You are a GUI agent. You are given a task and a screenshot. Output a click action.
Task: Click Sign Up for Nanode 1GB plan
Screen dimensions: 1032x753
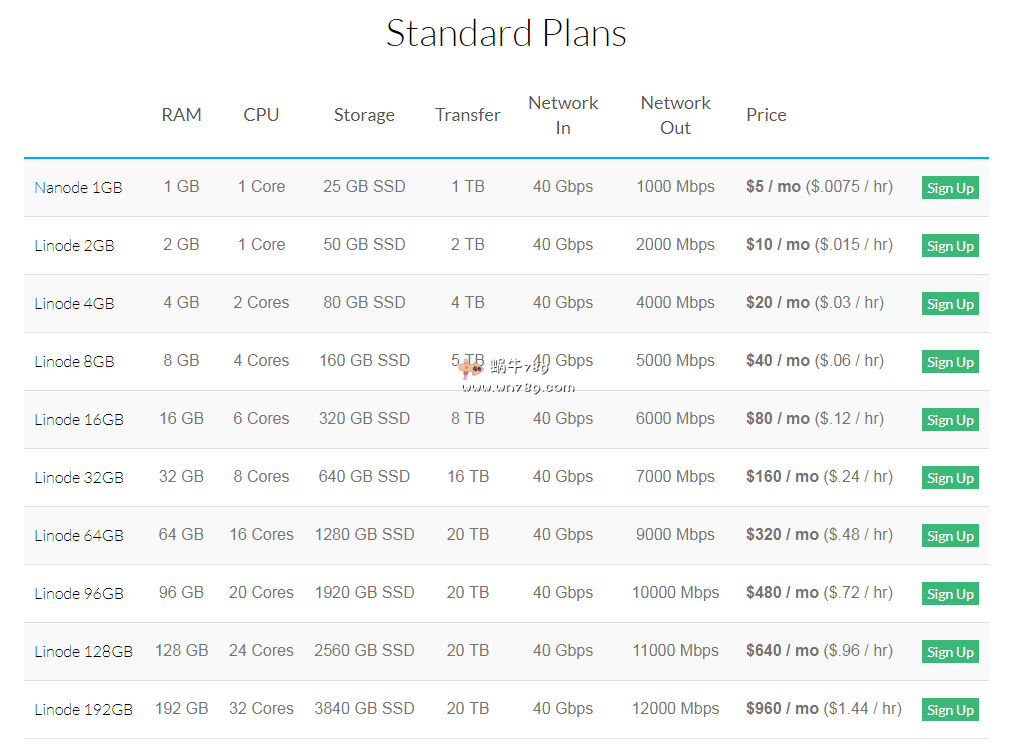949,188
